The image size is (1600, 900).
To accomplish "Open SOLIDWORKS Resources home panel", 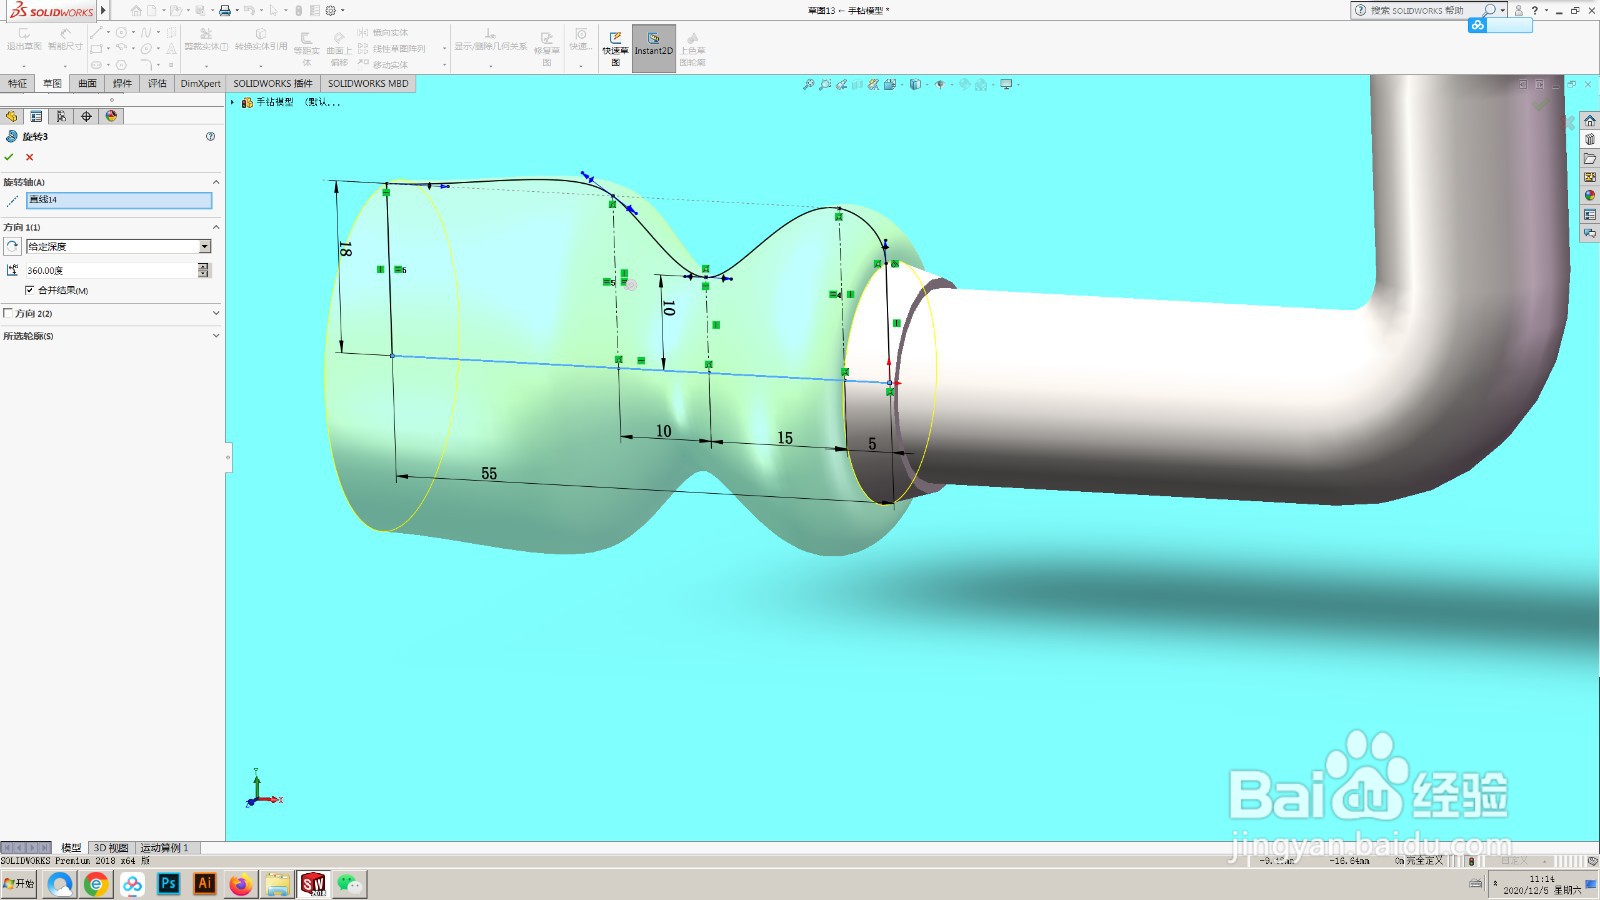I will (1590, 121).
